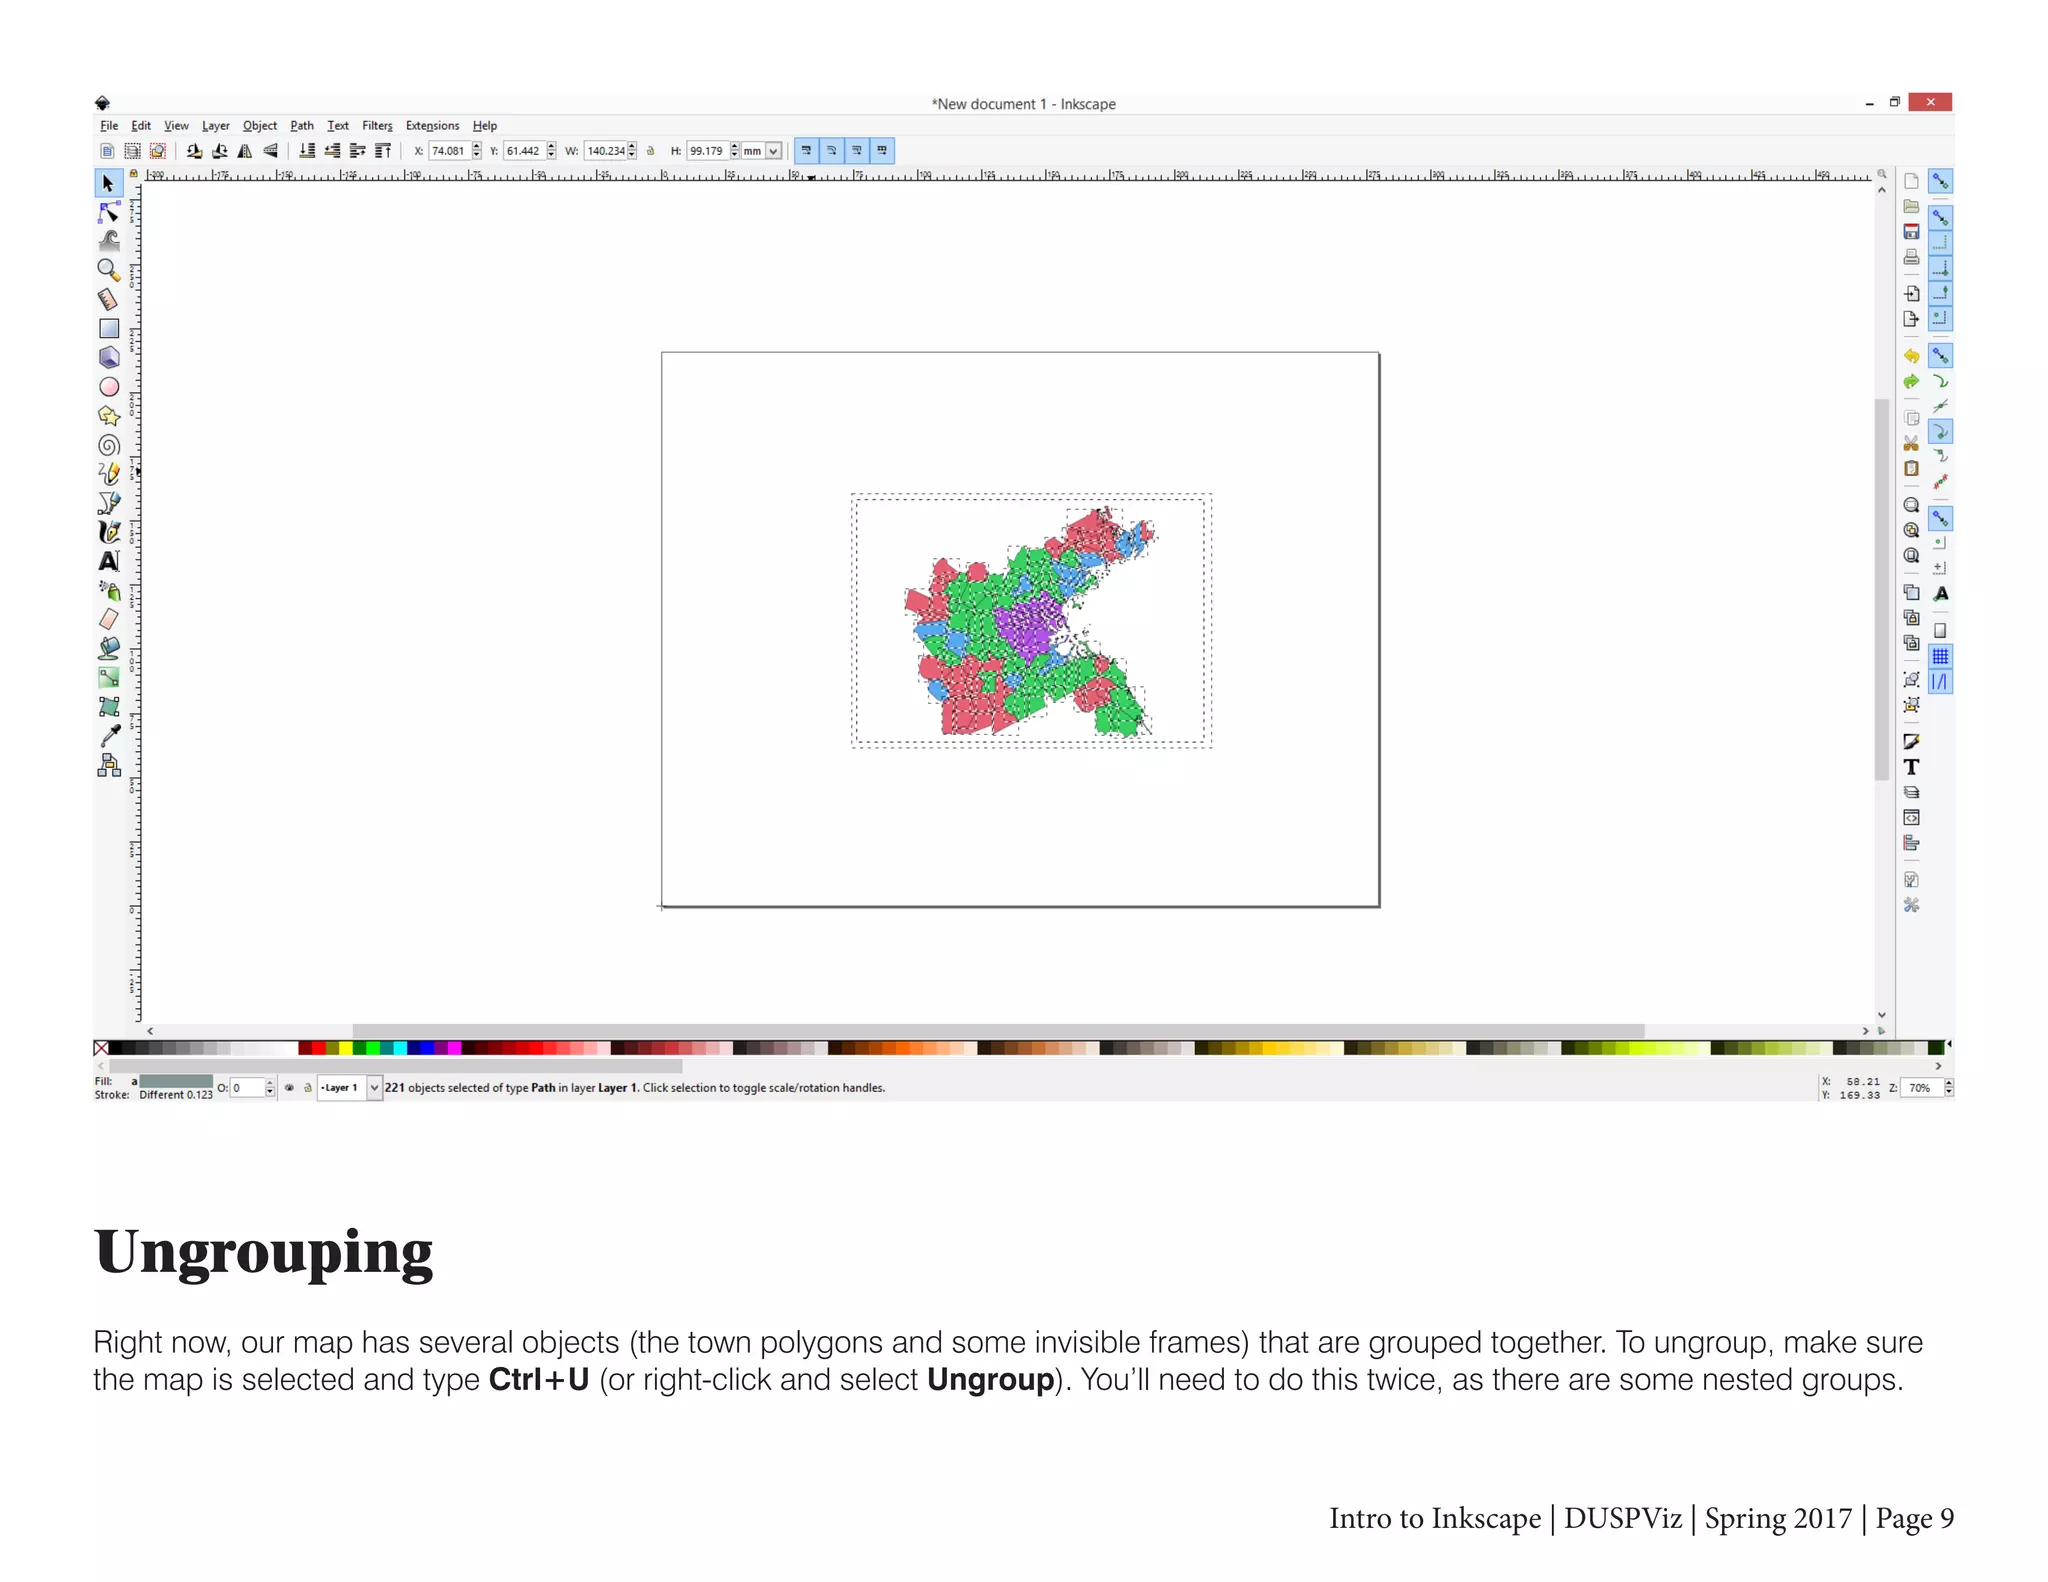Image resolution: width=2048 pixels, height=1582 pixels.
Task: Toggle move gradients with object
Action: (x=856, y=150)
